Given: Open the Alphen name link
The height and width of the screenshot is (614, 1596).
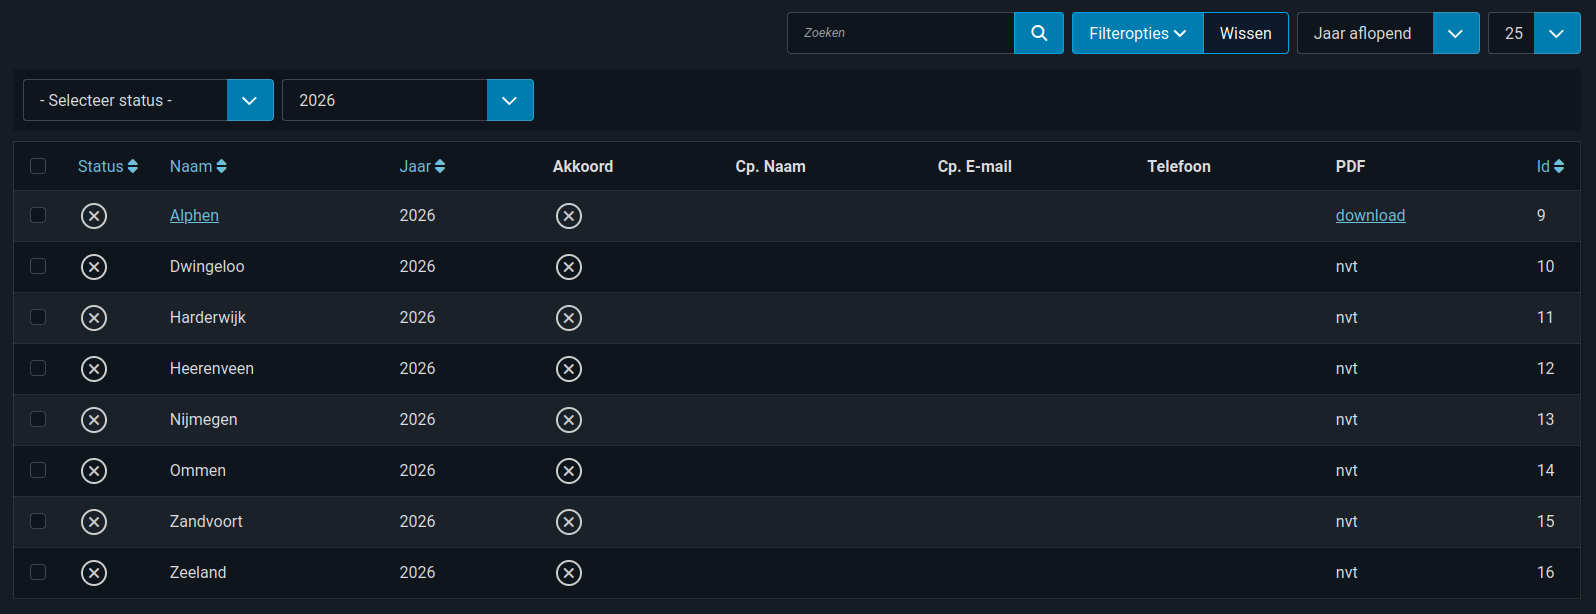Looking at the screenshot, I should pyautogui.click(x=194, y=216).
